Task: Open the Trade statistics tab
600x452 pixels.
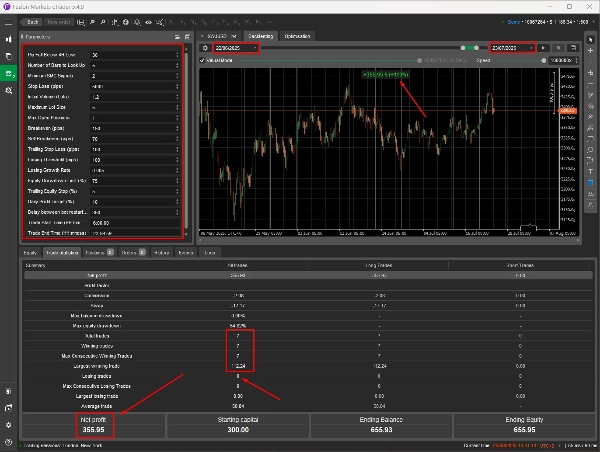Action: [x=62, y=253]
